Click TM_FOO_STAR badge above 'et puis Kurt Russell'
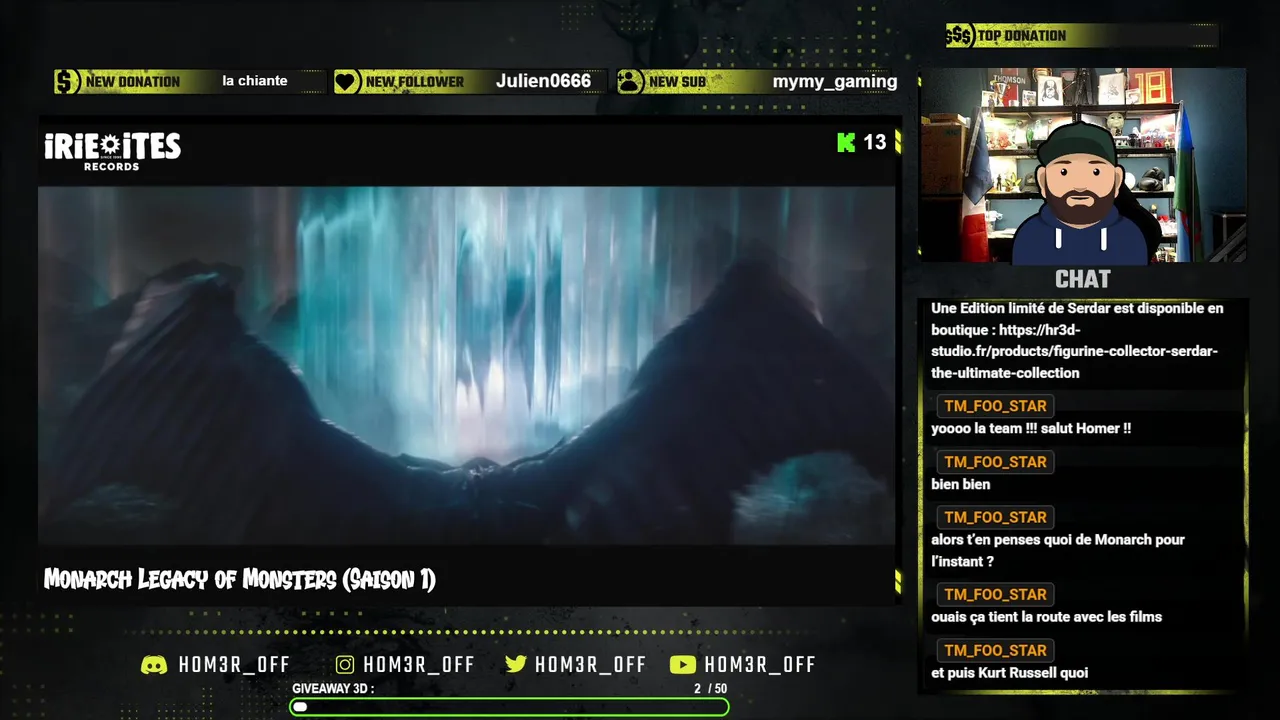The height and width of the screenshot is (720, 1280). coord(995,650)
